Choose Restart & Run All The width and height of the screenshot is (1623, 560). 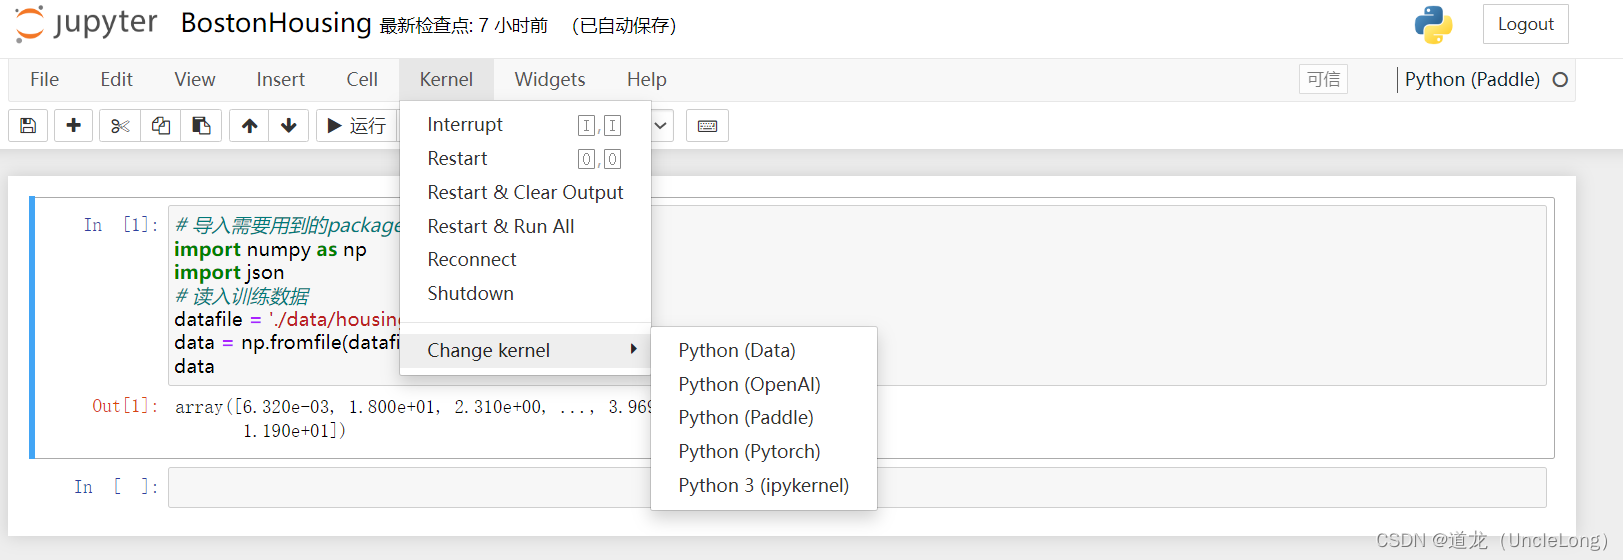point(501,226)
